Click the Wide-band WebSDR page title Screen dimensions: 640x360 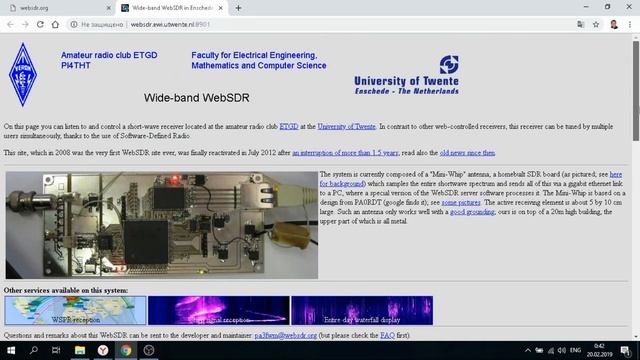point(196,98)
